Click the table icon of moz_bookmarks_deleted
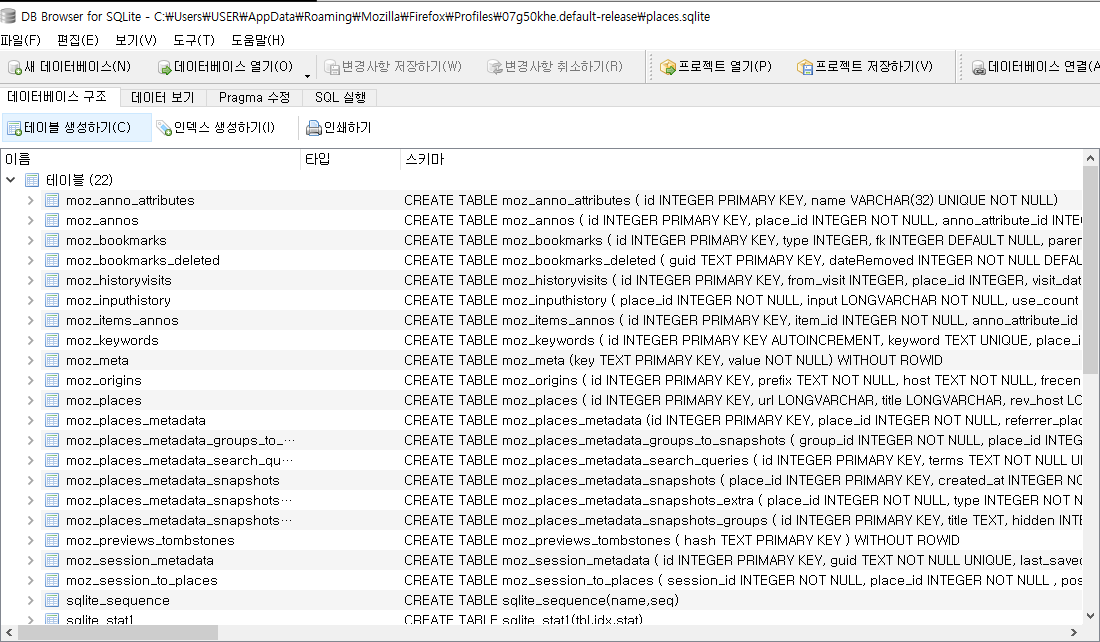The width and height of the screenshot is (1100, 642). (52, 260)
